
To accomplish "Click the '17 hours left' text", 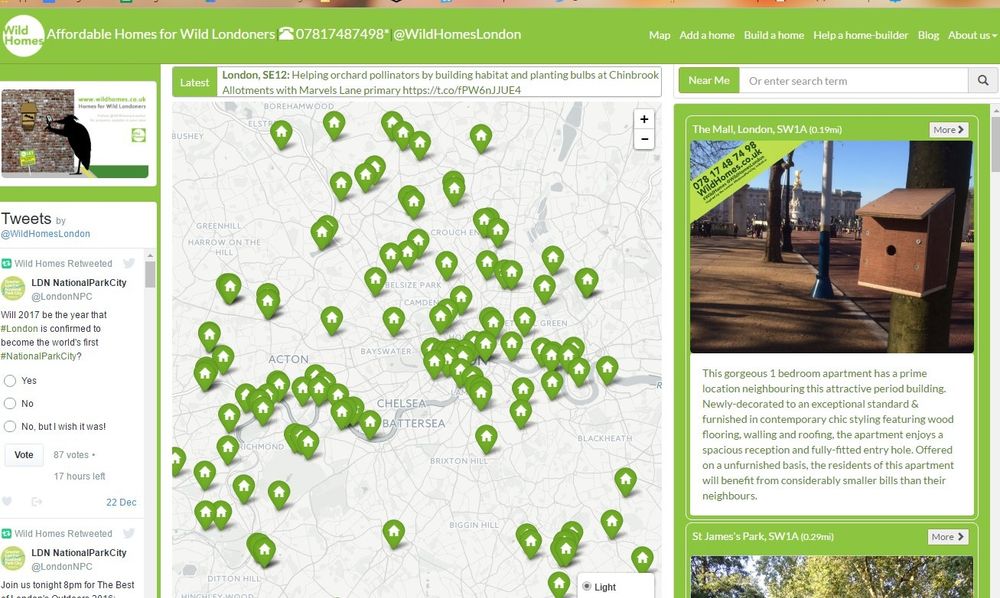I will (x=80, y=476).
